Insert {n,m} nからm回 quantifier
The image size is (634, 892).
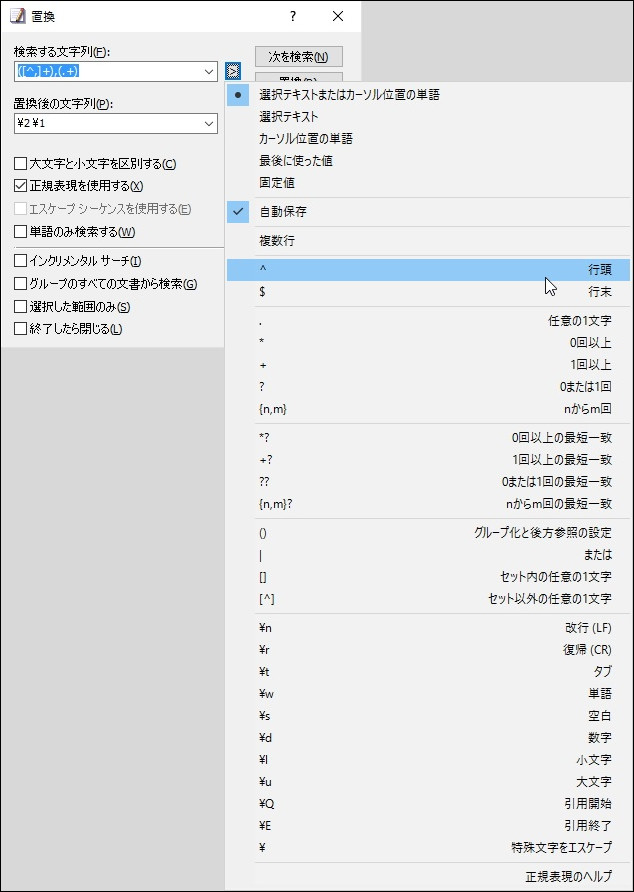[429, 409]
